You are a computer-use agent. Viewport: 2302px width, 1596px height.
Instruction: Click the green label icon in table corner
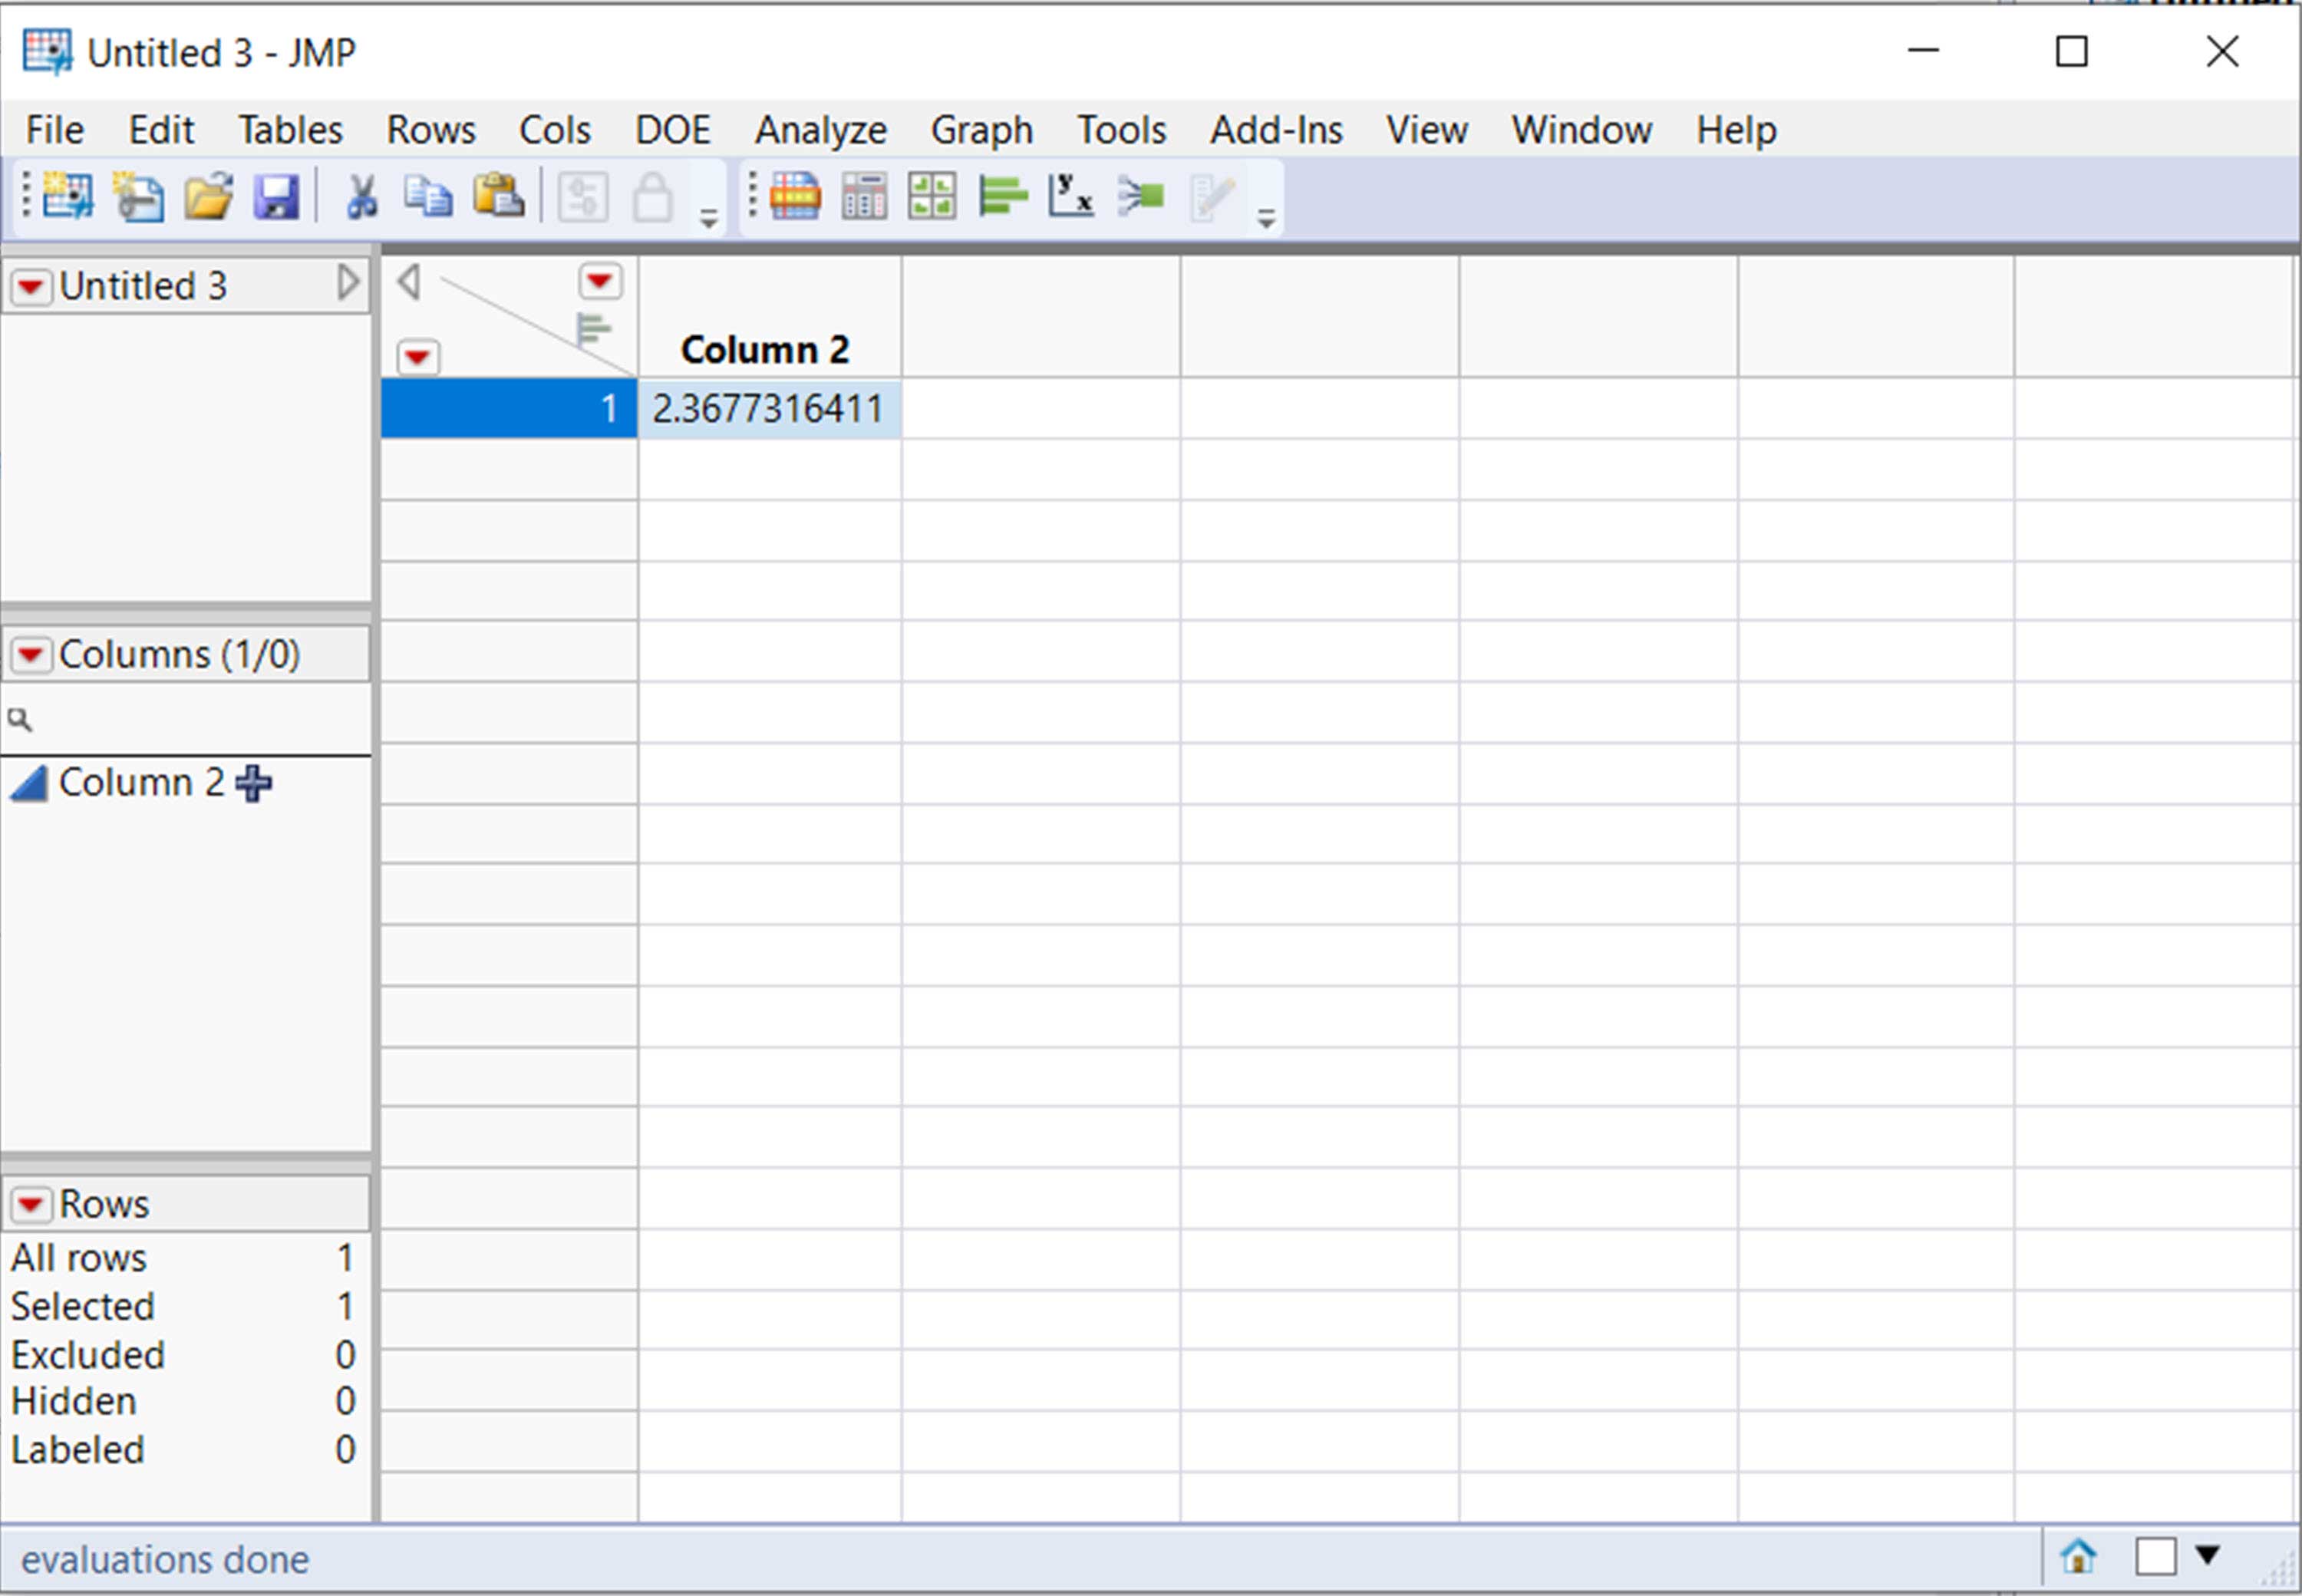coord(593,329)
